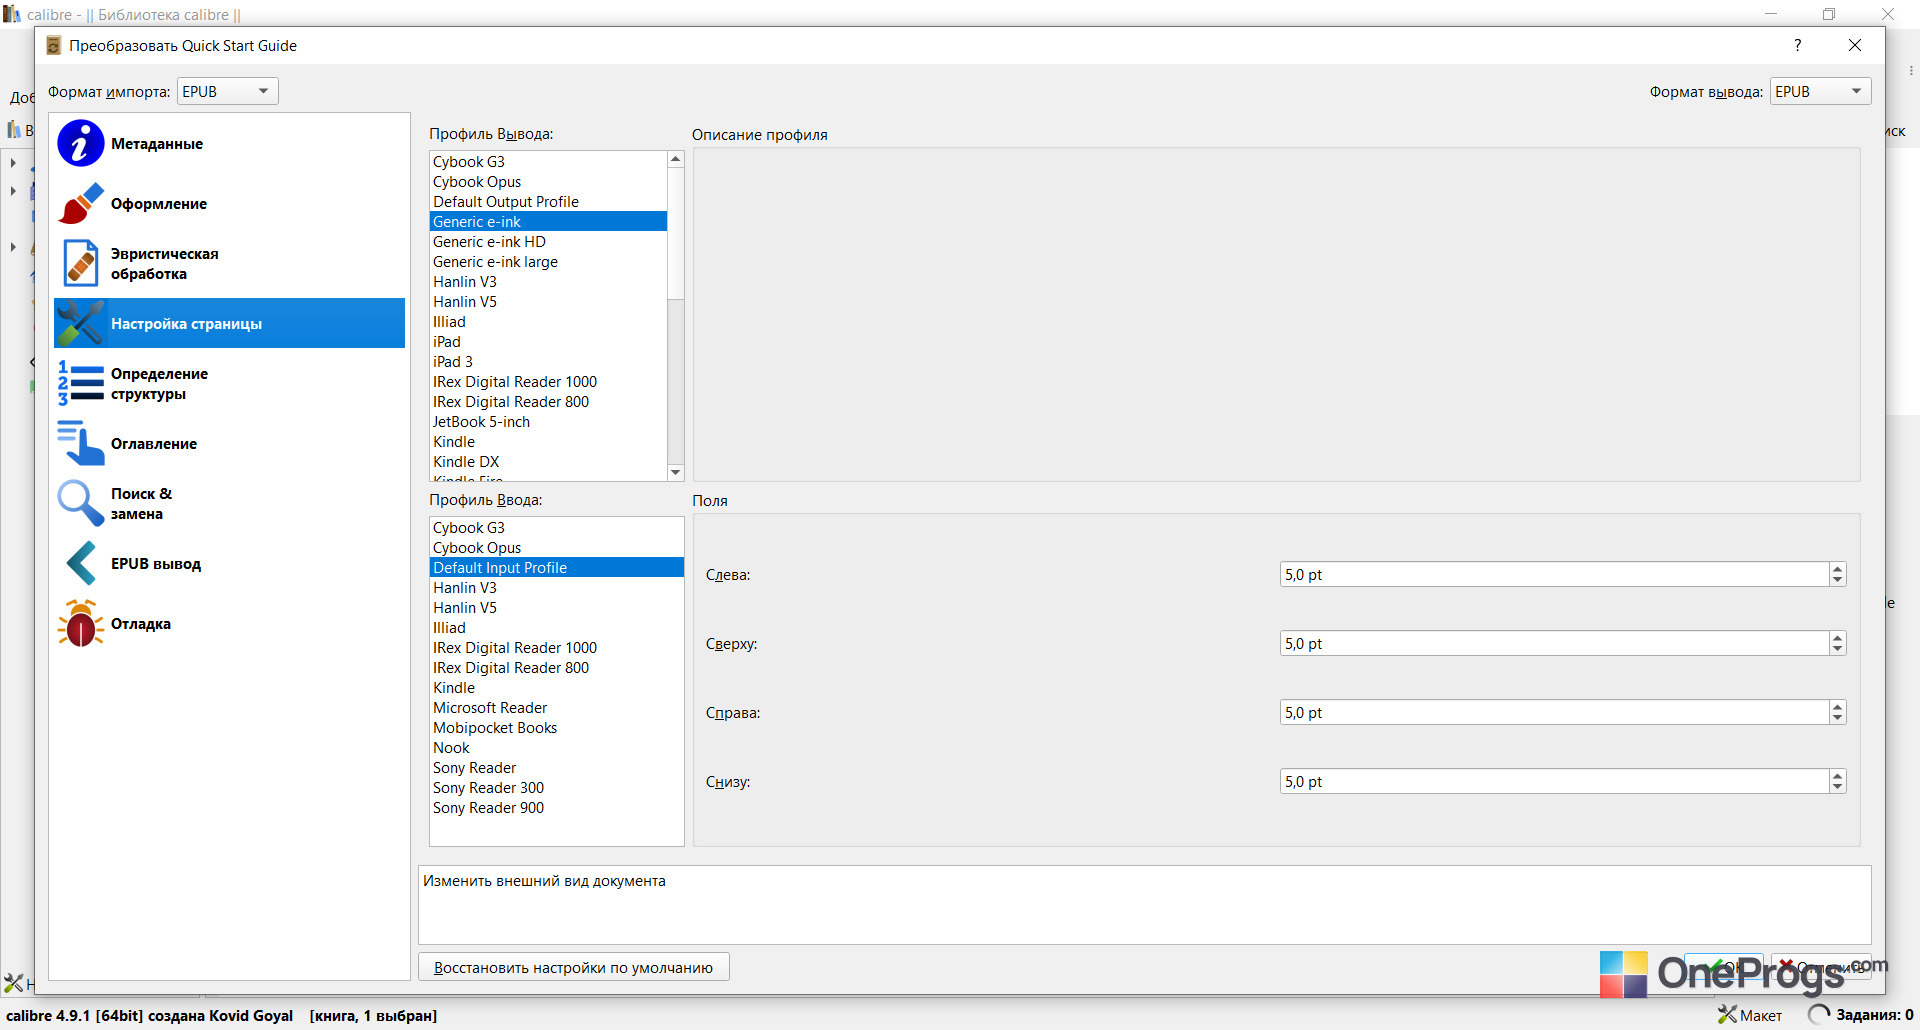Select Default Input Profile in the list
This screenshot has width=1920, height=1030.
[x=557, y=567]
